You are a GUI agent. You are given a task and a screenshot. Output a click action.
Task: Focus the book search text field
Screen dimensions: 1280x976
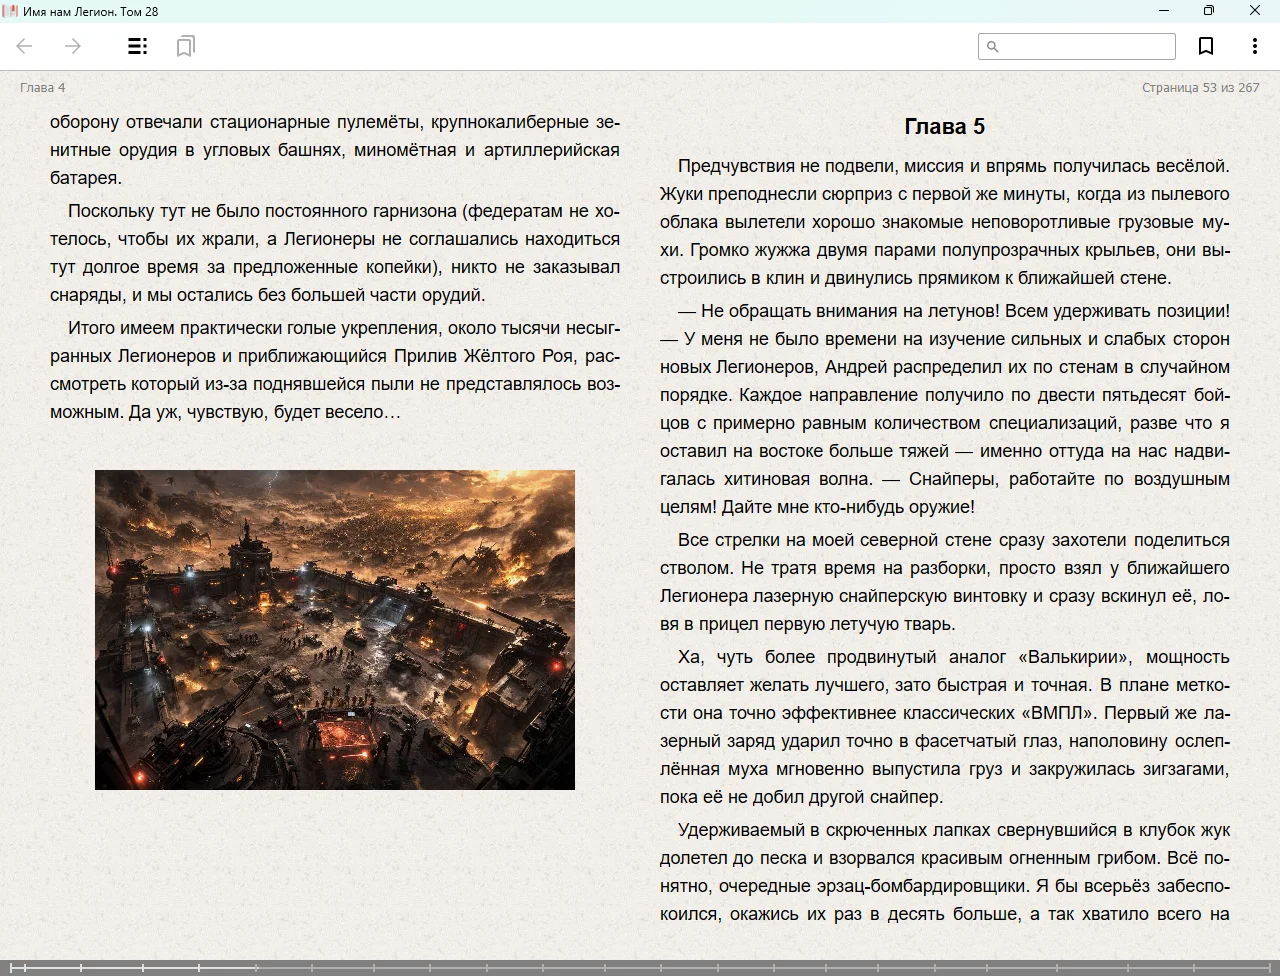click(1086, 46)
